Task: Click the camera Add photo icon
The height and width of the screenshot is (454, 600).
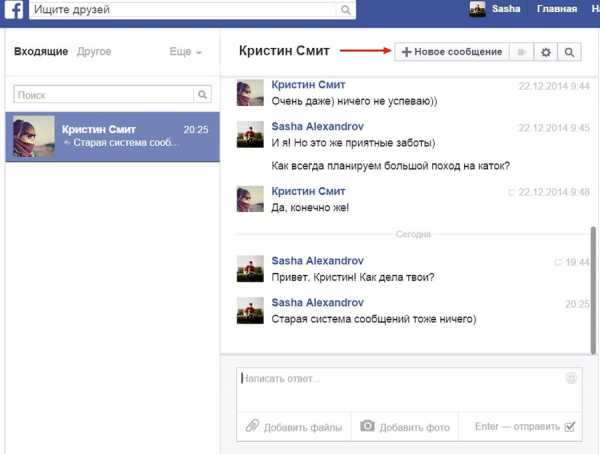Action: pos(367,426)
